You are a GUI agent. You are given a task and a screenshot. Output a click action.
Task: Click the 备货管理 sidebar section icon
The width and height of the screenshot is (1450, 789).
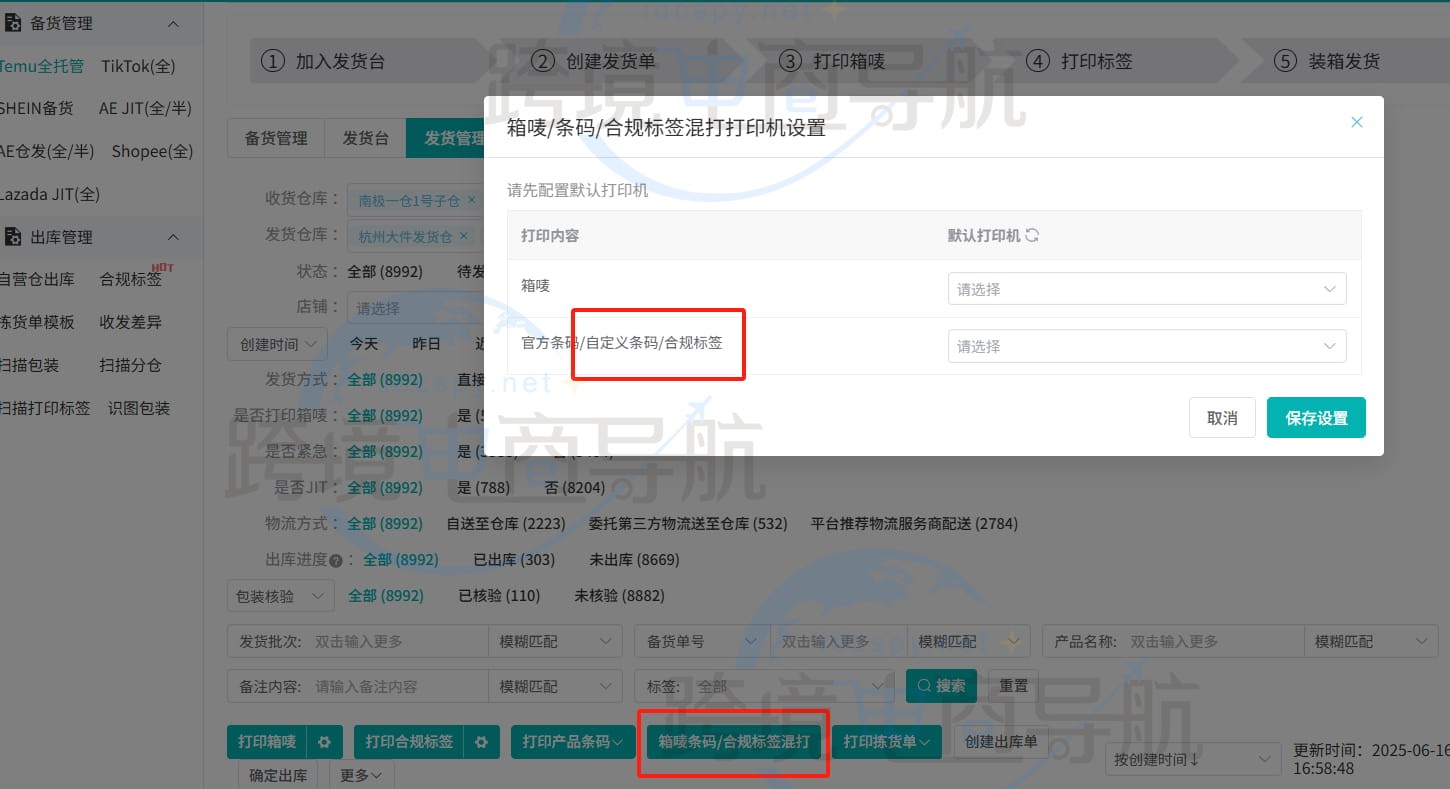(x=14, y=22)
